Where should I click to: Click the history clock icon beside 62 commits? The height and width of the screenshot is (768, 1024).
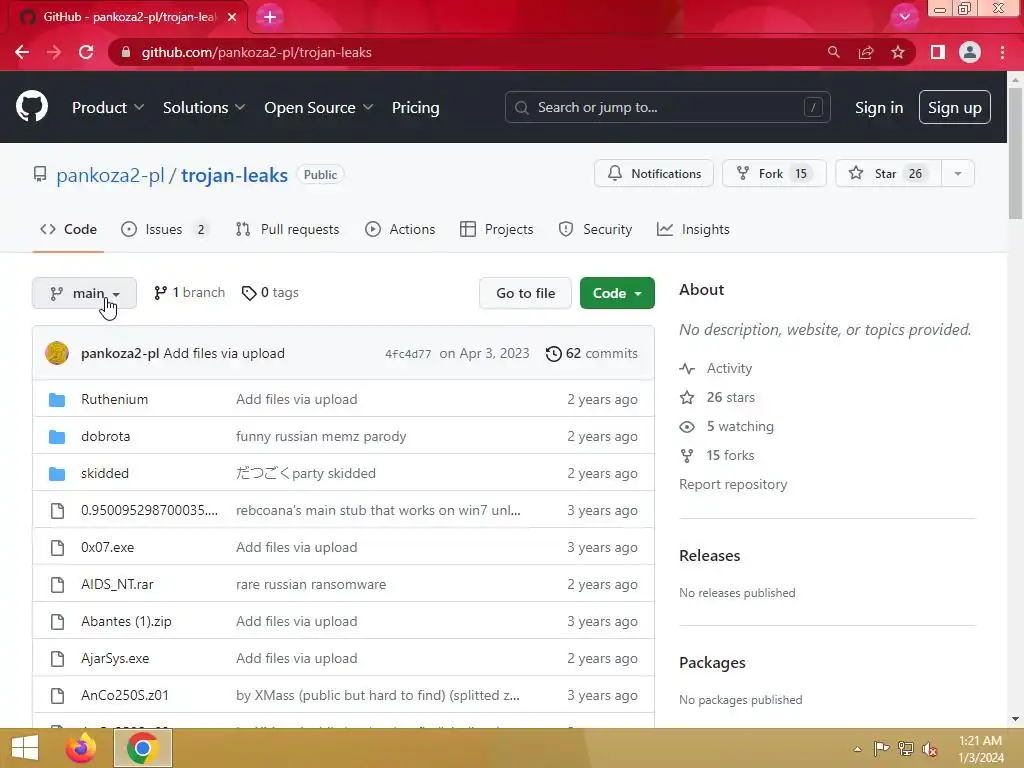(x=553, y=353)
